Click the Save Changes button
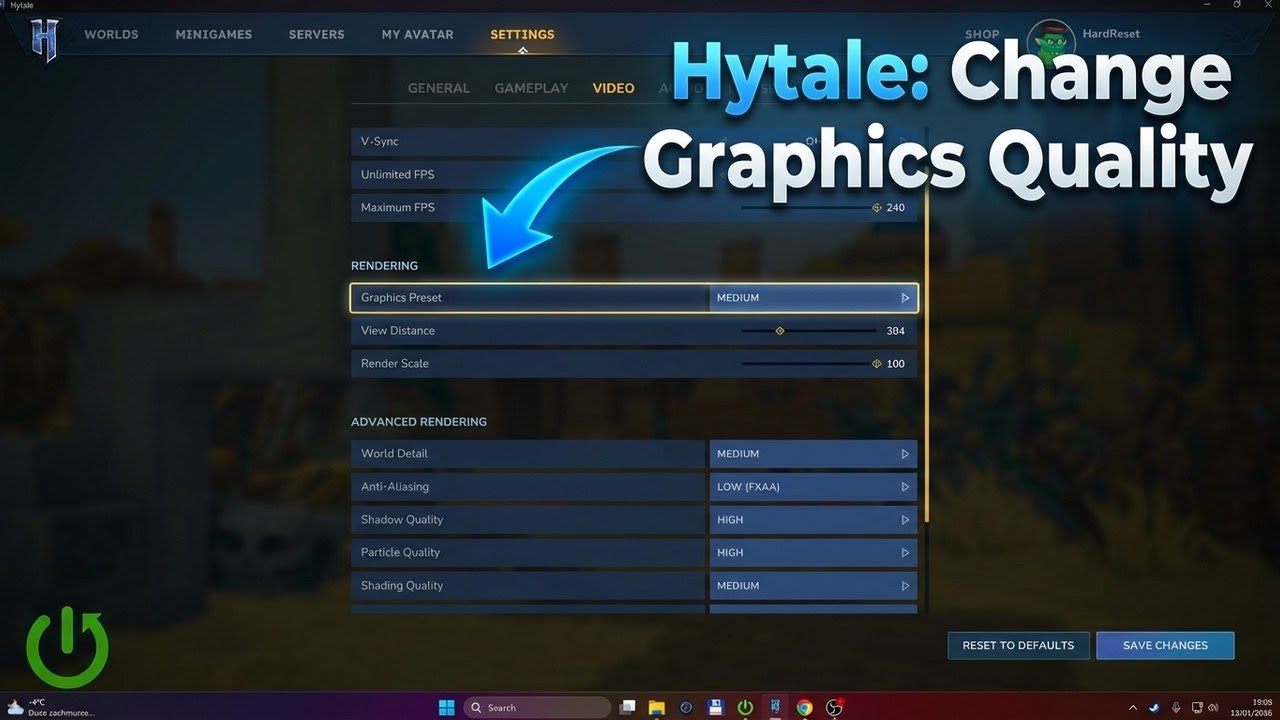 tap(1165, 645)
